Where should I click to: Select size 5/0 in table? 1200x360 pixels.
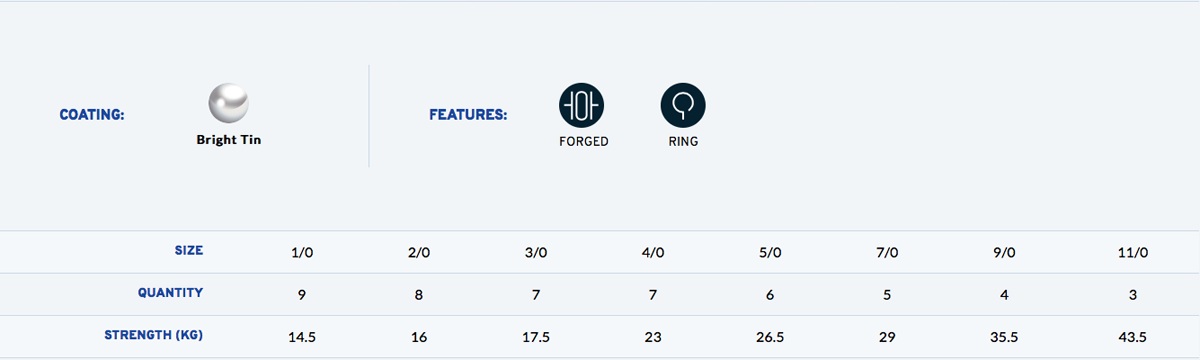coord(770,253)
